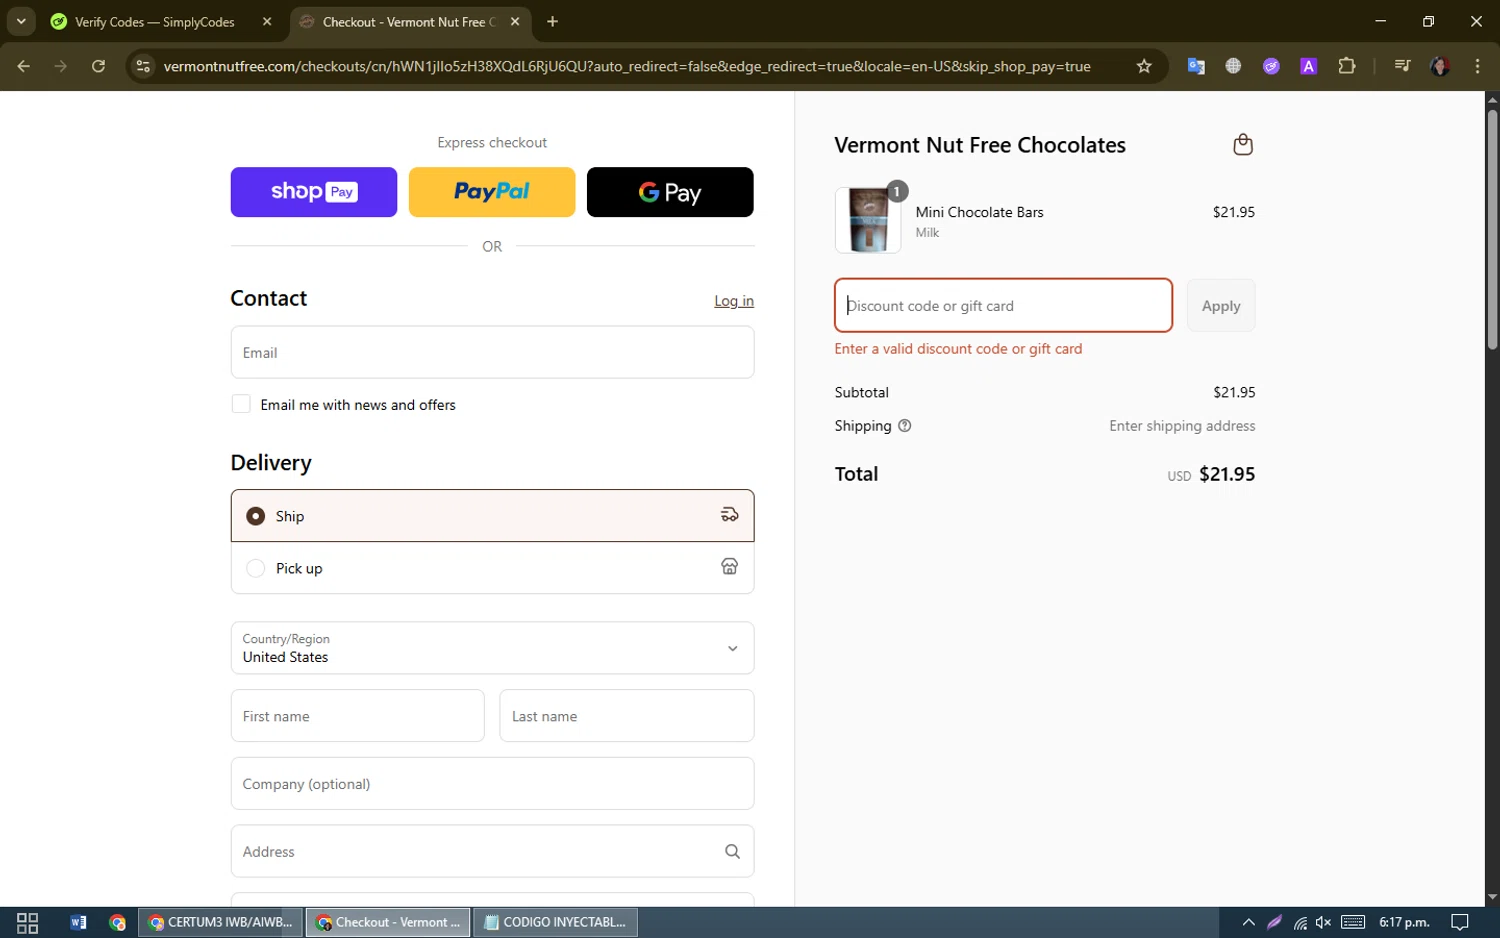Click the Last name field

point(626,716)
